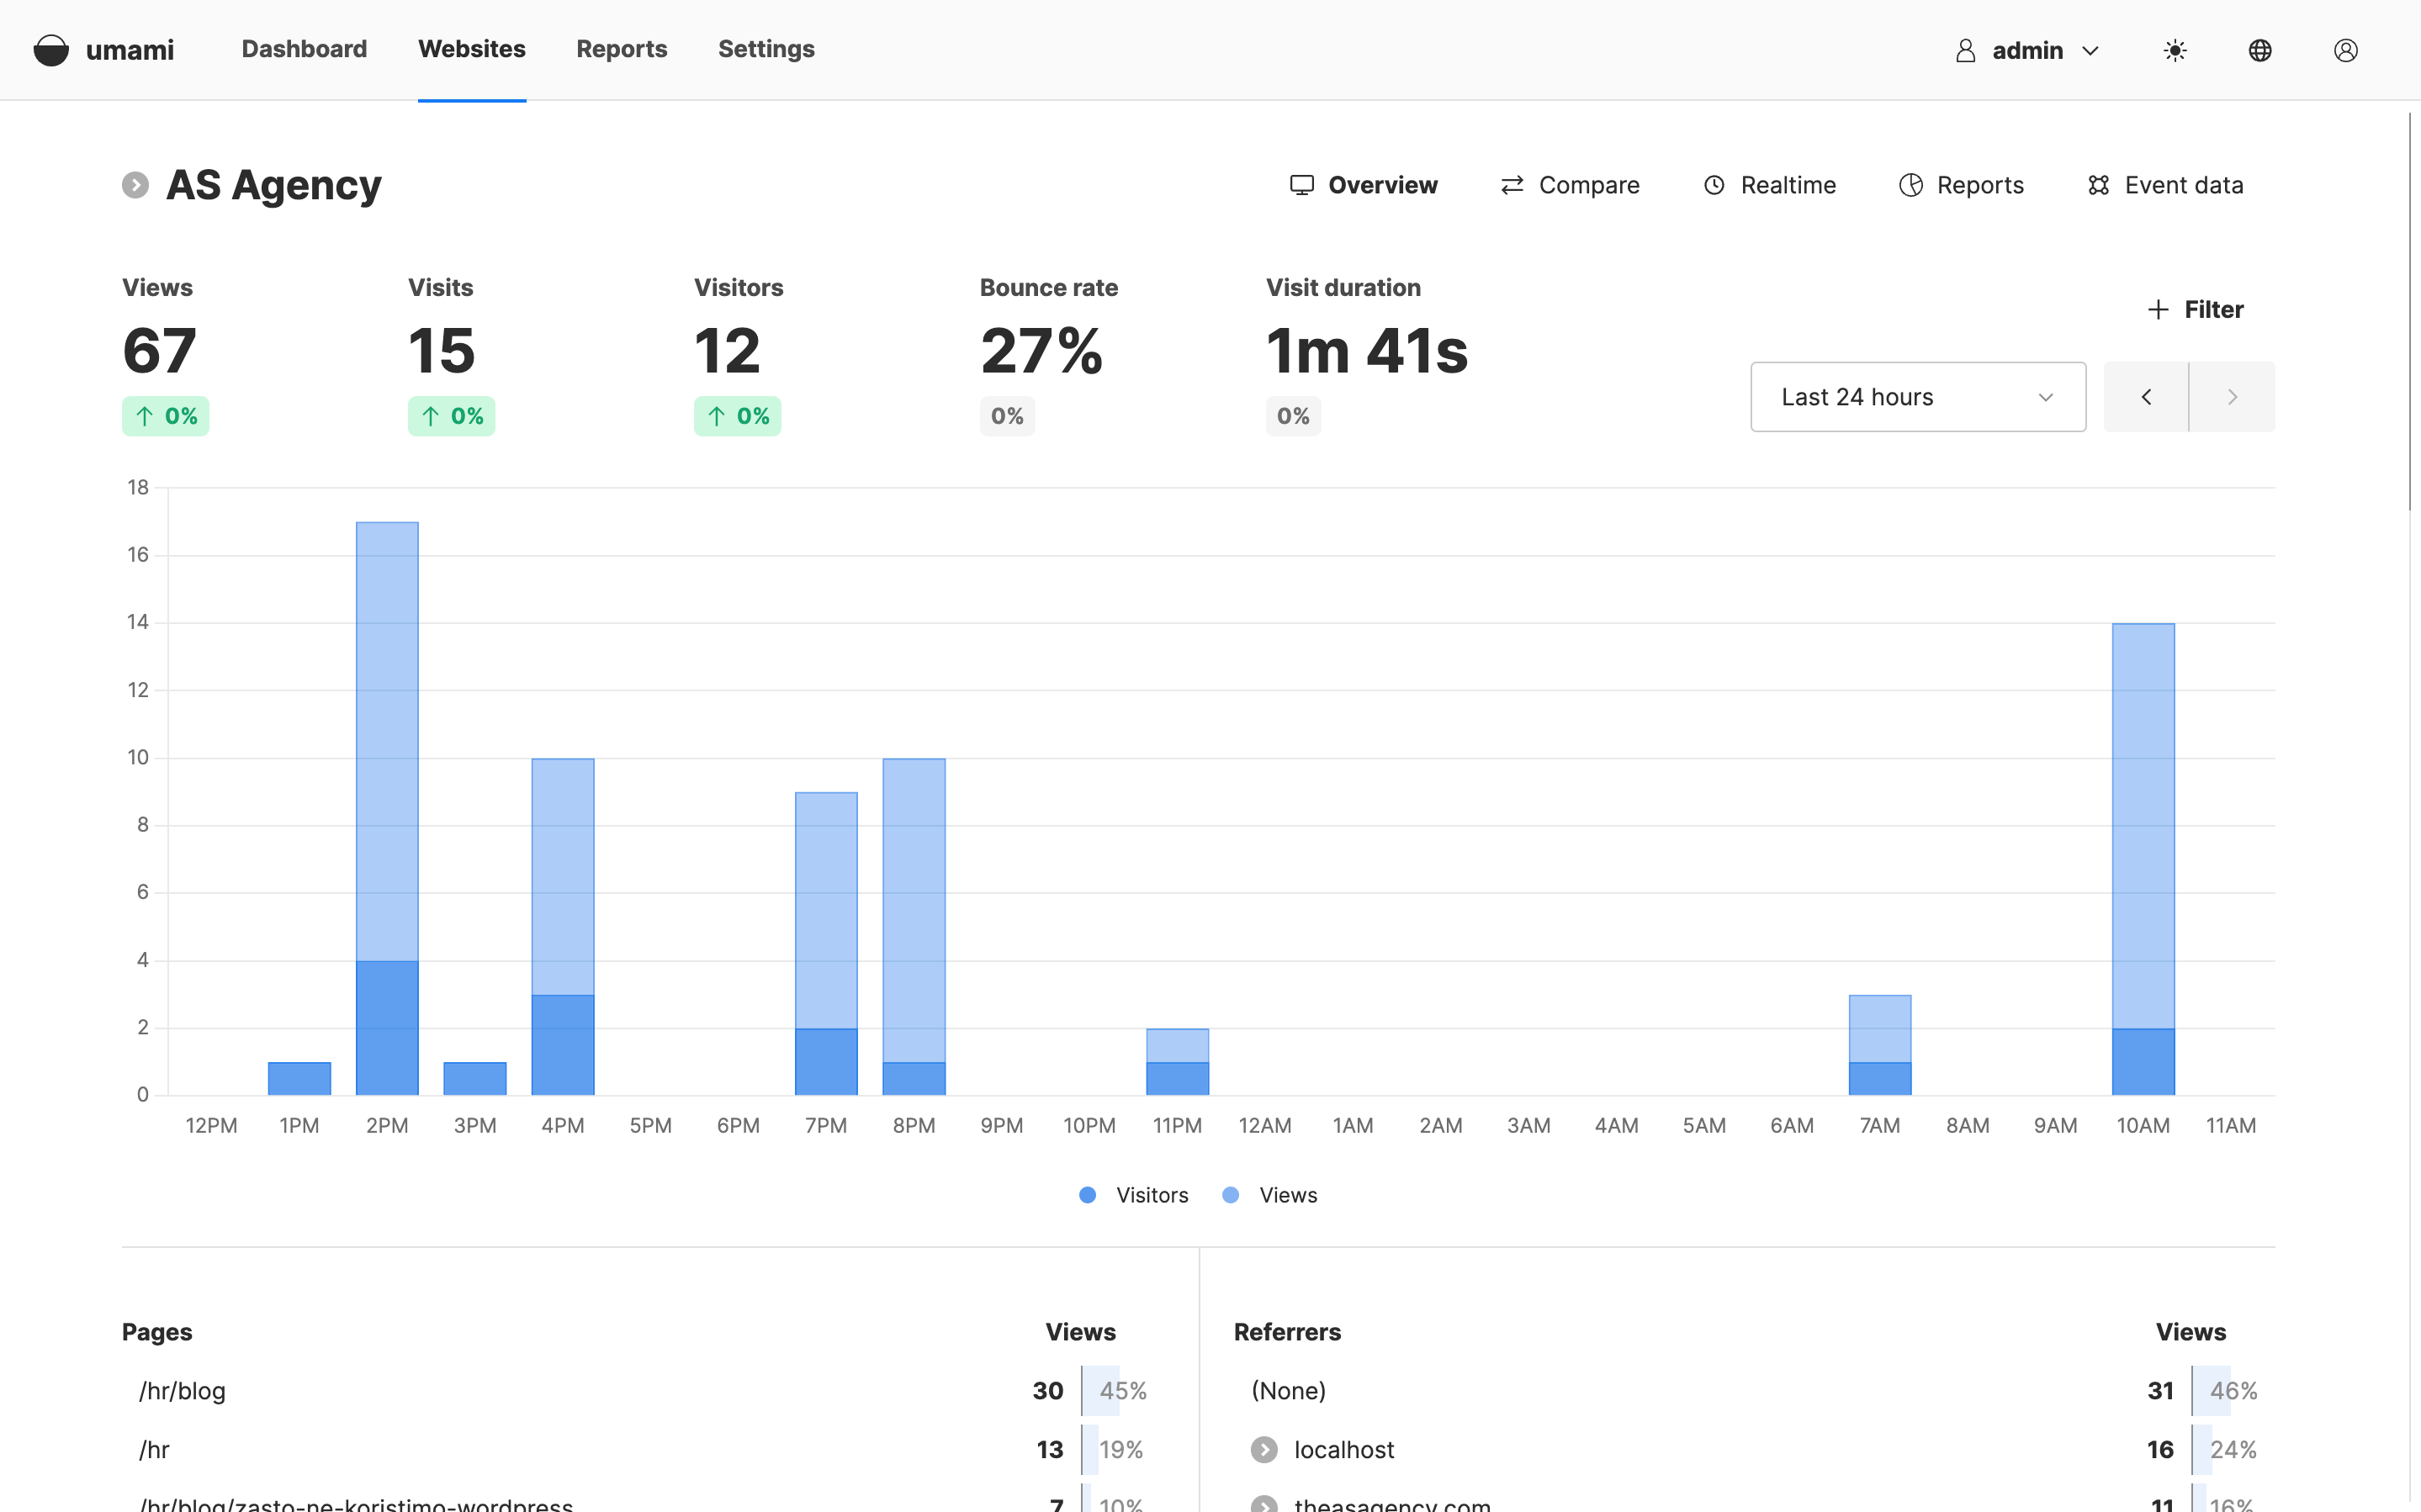
Task: Open the Settings tab
Action: tap(766, 49)
